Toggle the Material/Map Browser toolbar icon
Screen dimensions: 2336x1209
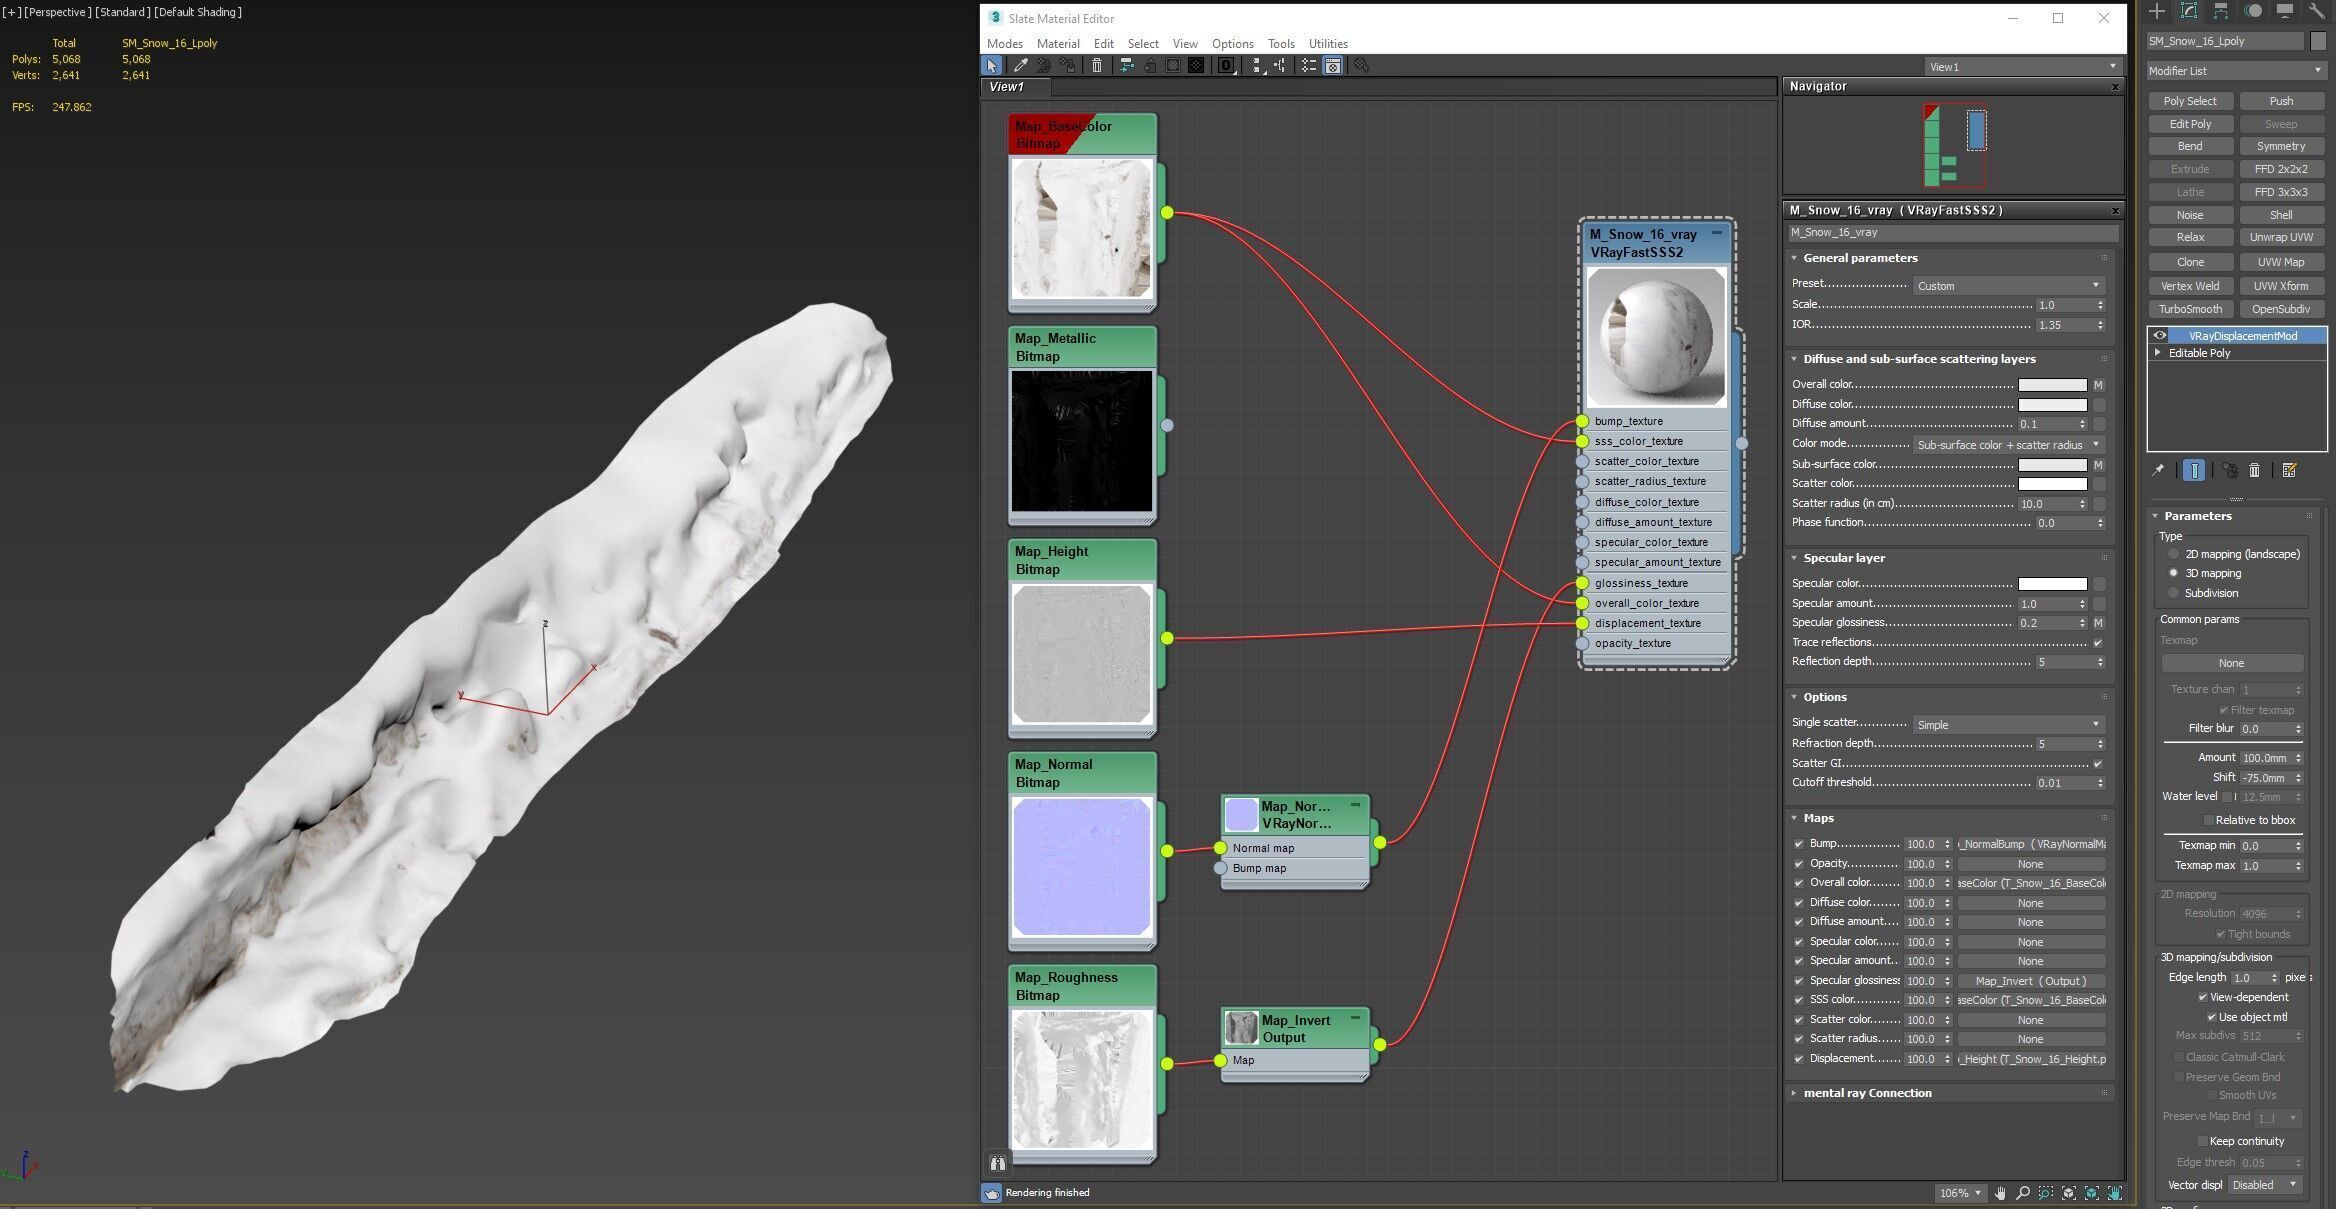[1308, 66]
